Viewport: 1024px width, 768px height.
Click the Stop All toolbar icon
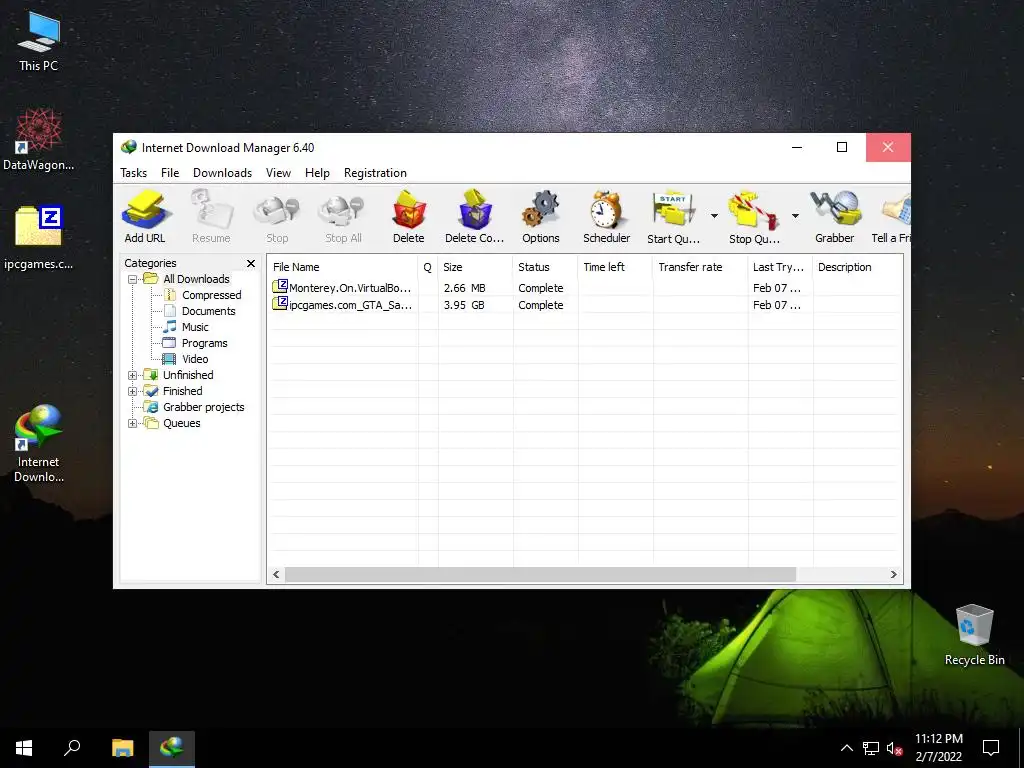(343, 217)
